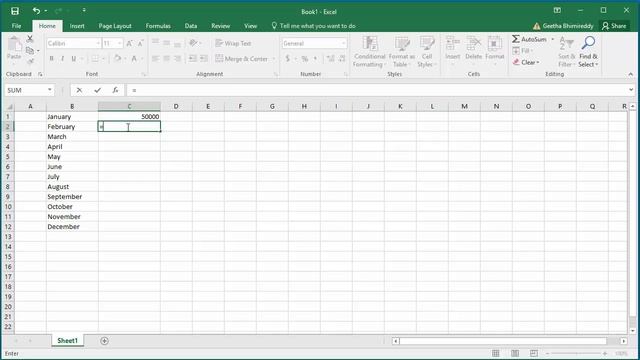Click the Increase Decimal icon
Viewport: 640px width, 360px height.
pos(331,59)
